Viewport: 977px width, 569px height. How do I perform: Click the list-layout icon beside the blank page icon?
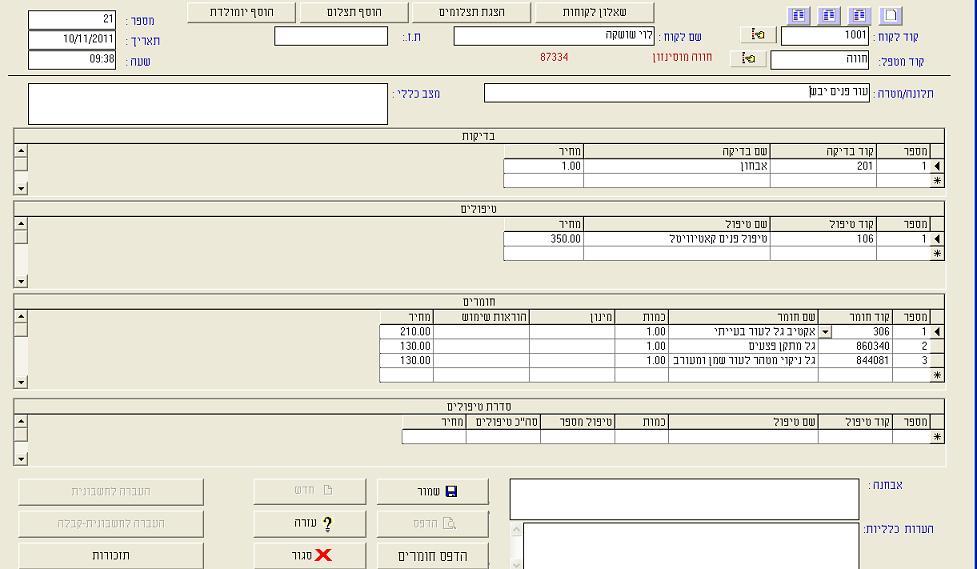859,16
